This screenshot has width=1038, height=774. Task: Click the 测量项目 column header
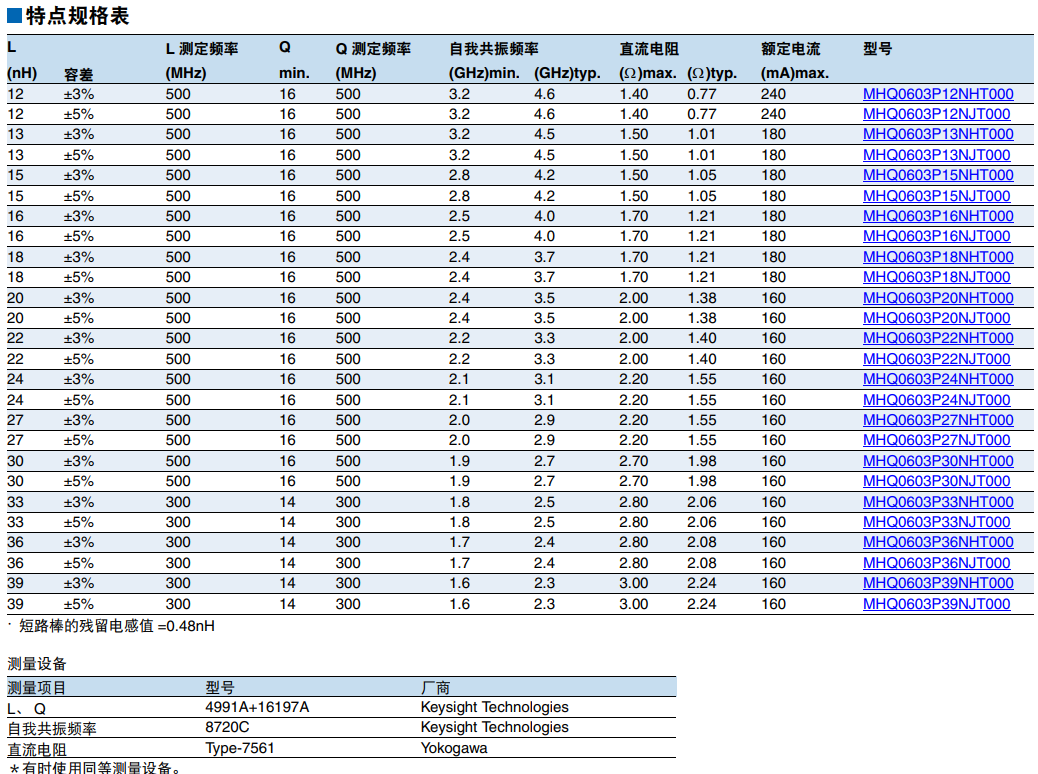[x=37, y=687]
